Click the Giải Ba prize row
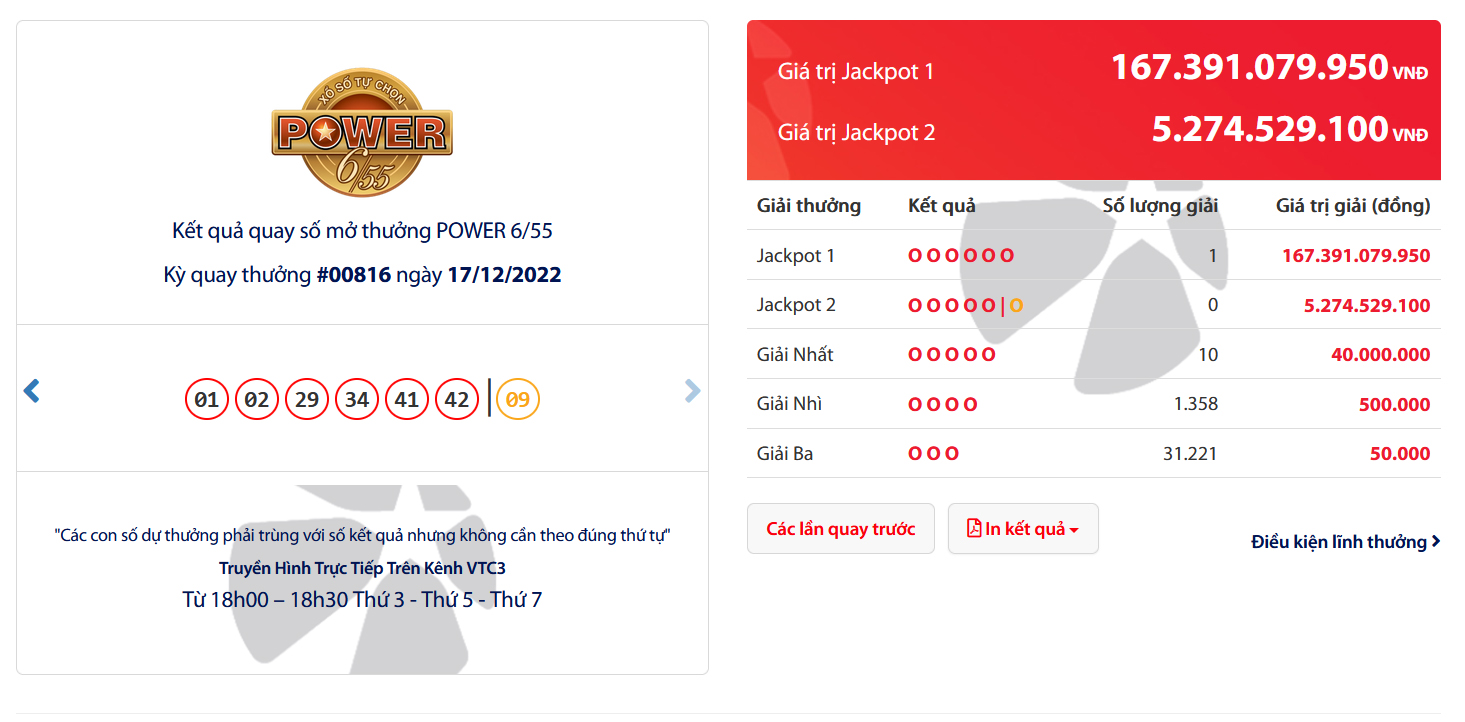The image size is (1465, 722). (1094, 453)
